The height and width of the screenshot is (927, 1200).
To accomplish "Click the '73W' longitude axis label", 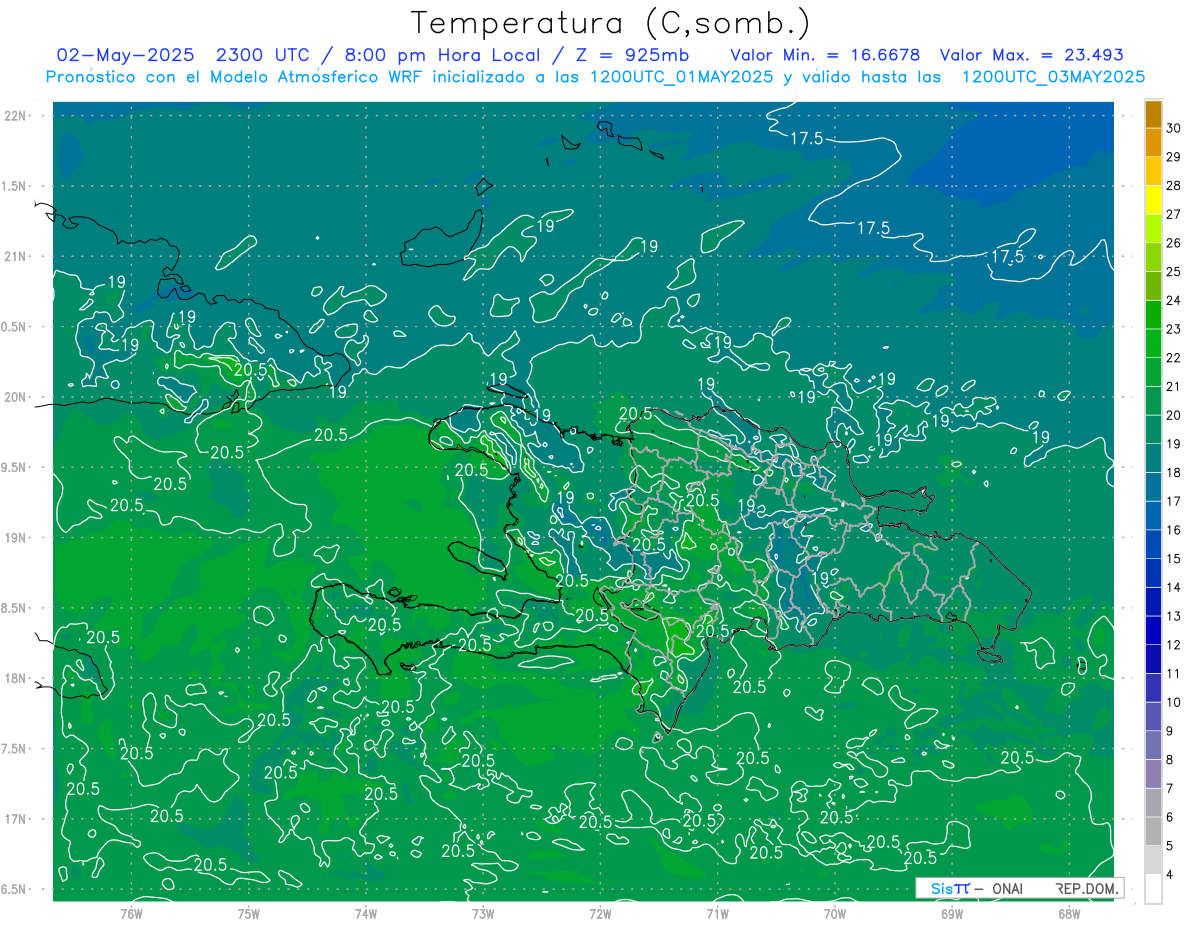I will pos(483,913).
